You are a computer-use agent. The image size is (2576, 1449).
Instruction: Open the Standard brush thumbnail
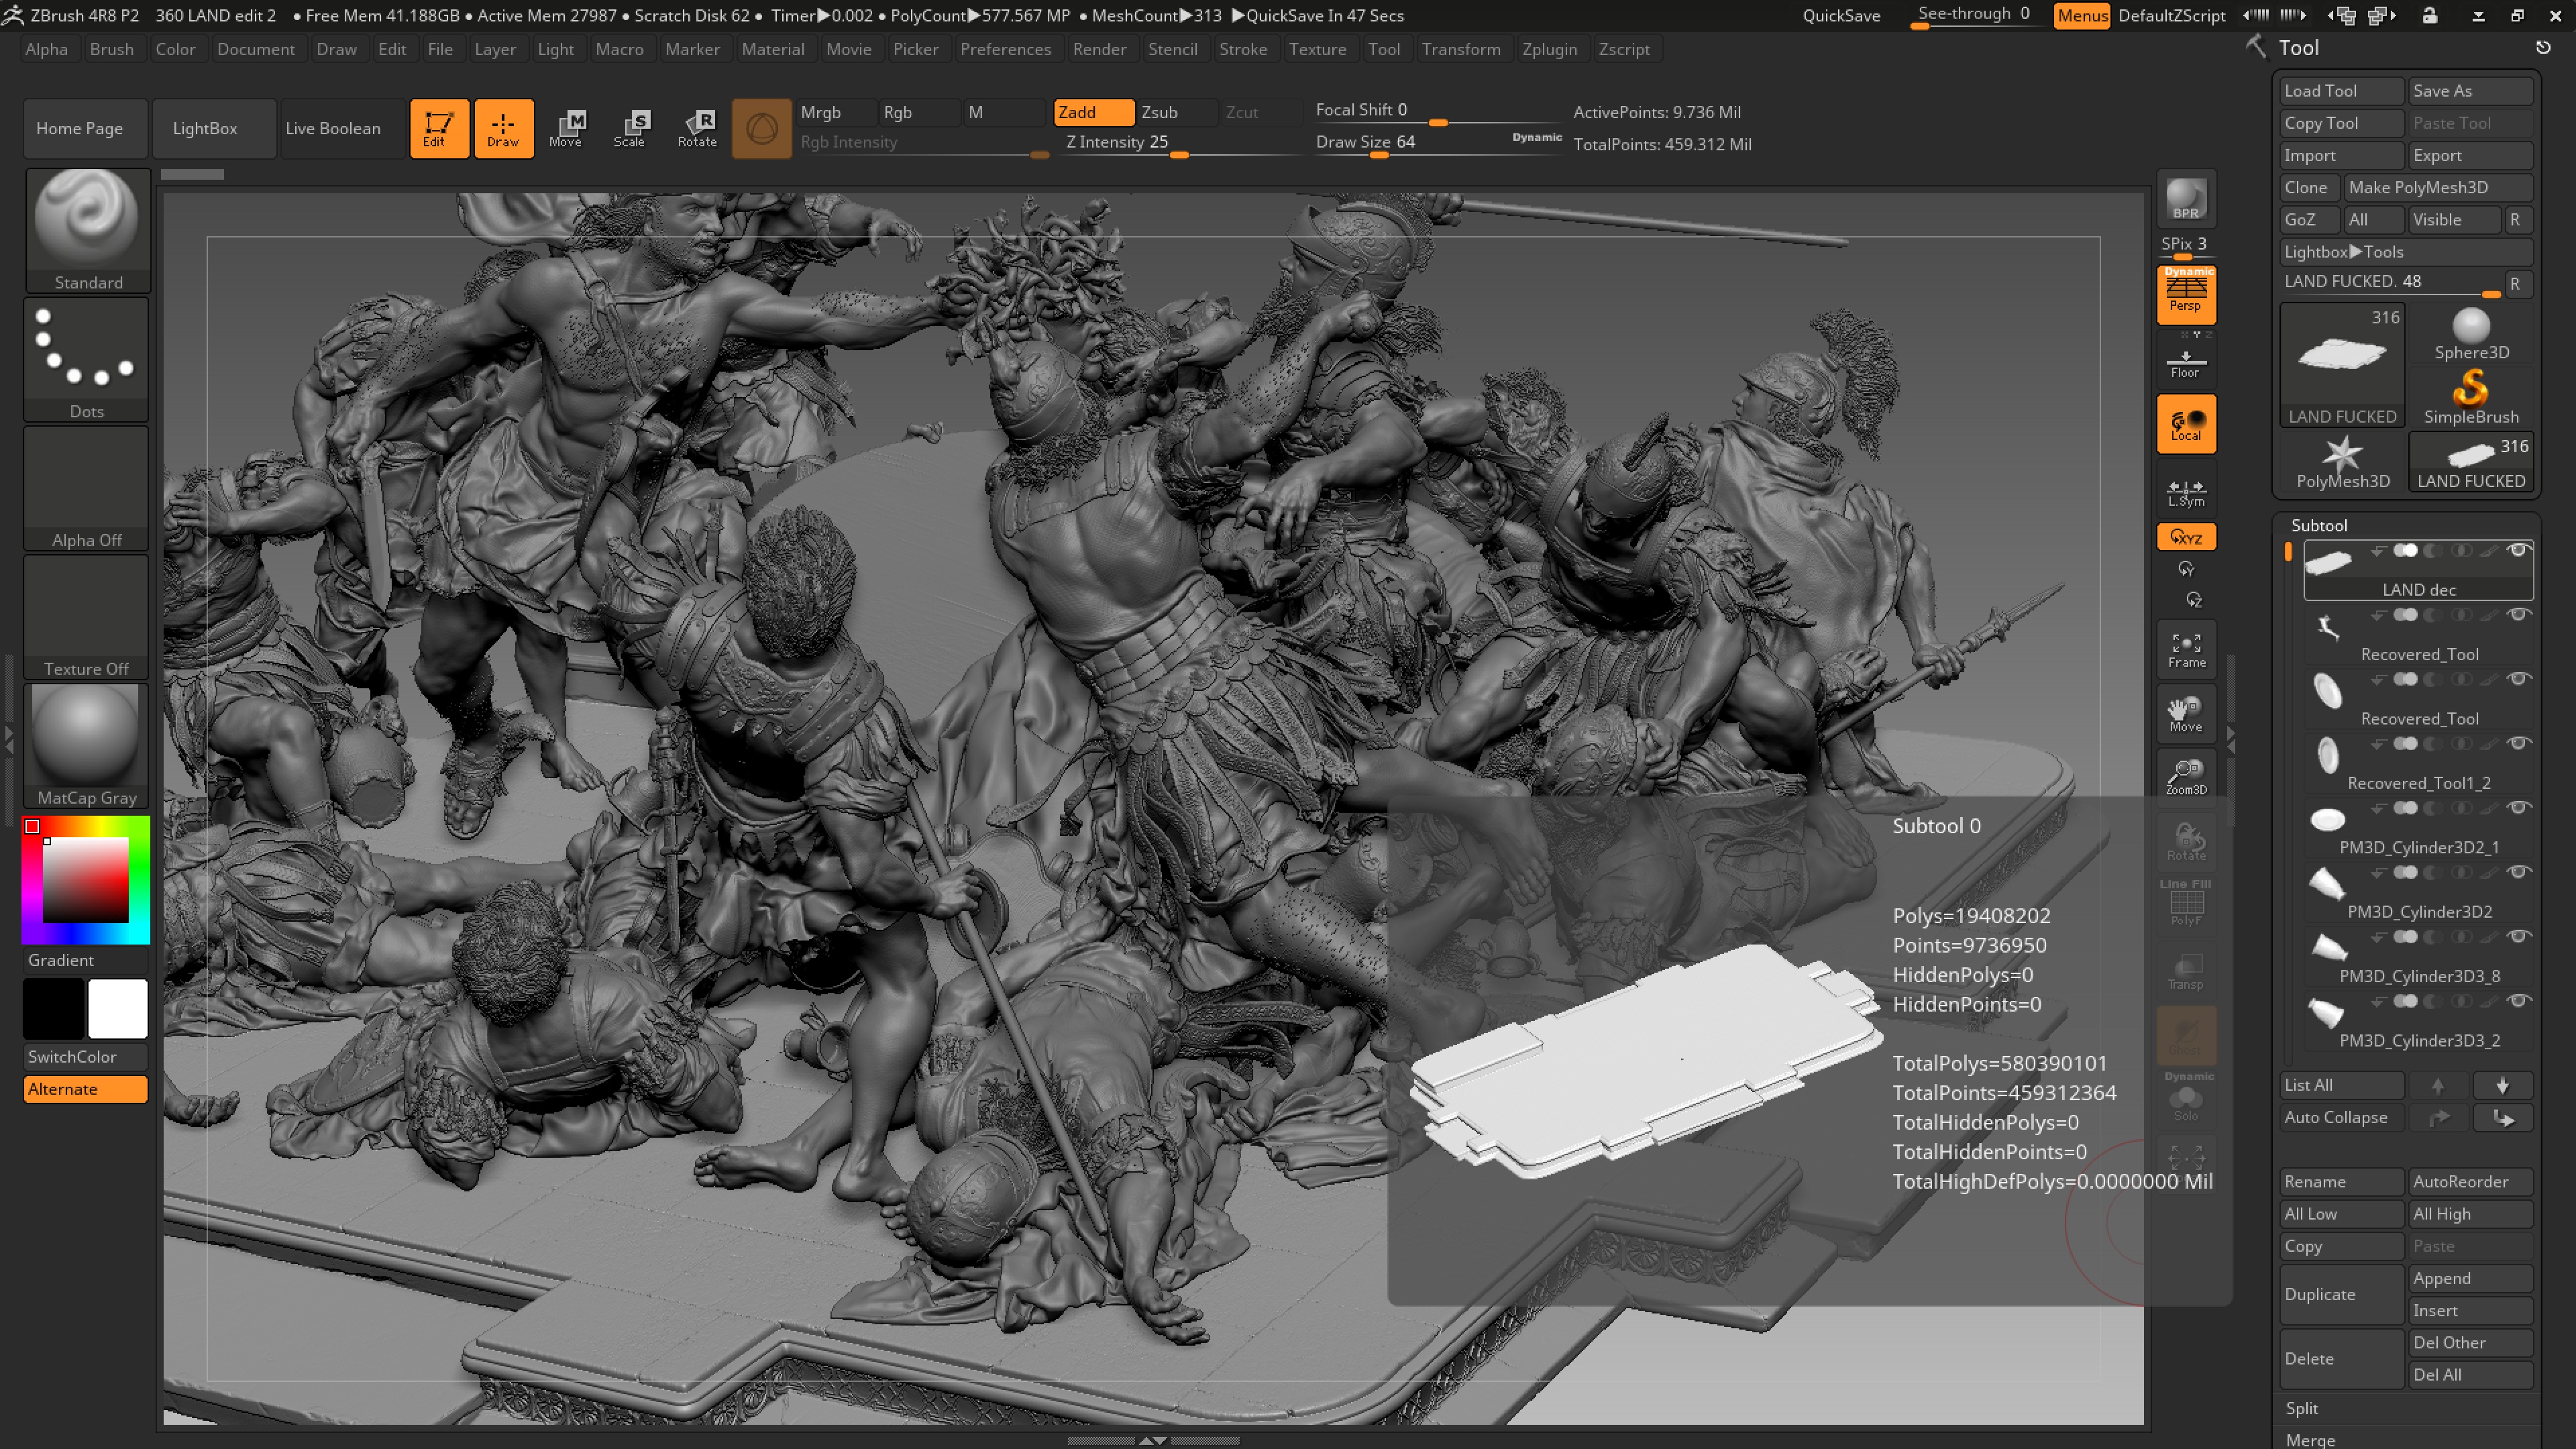click(x=87, y=230)
